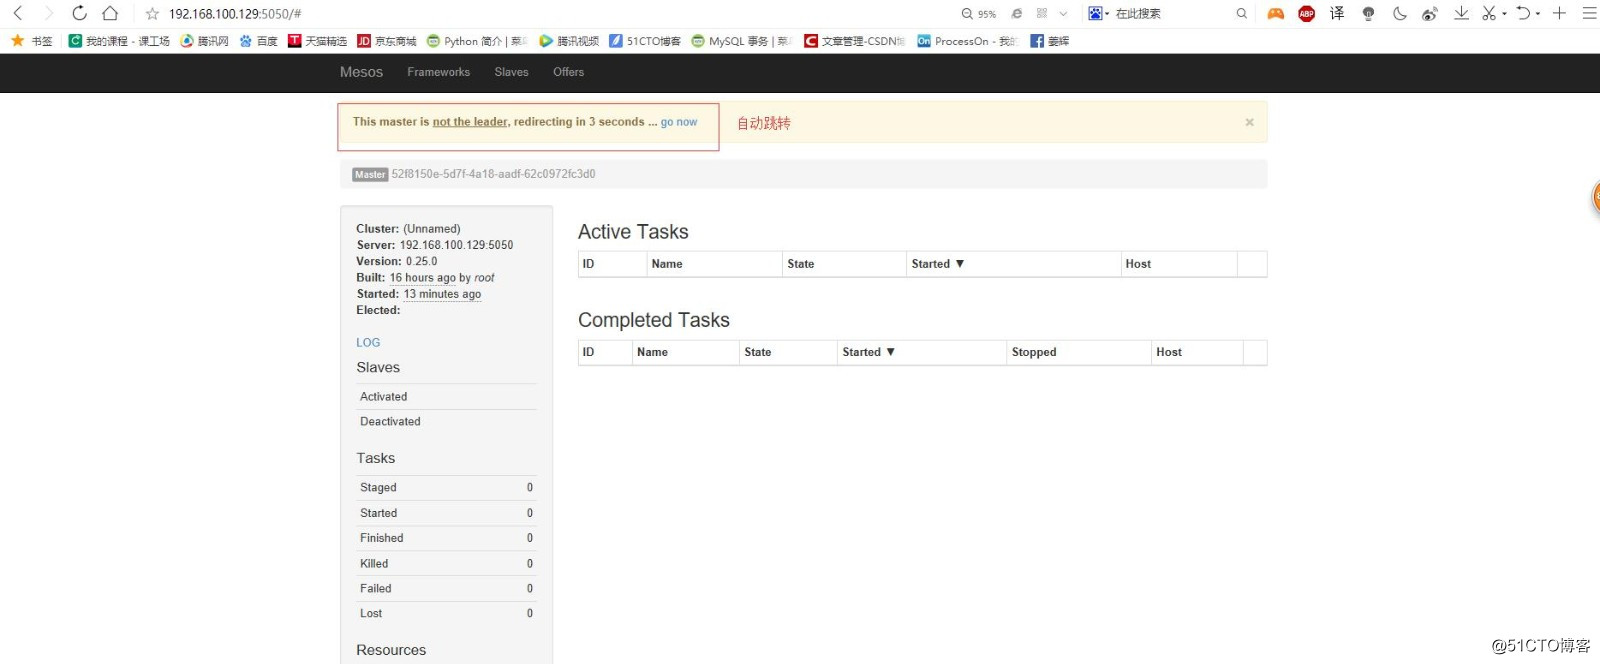Viewport: 1600px width, 664px height.
Task: Click the undo closed tab icon
Action: click(1523, 14)
